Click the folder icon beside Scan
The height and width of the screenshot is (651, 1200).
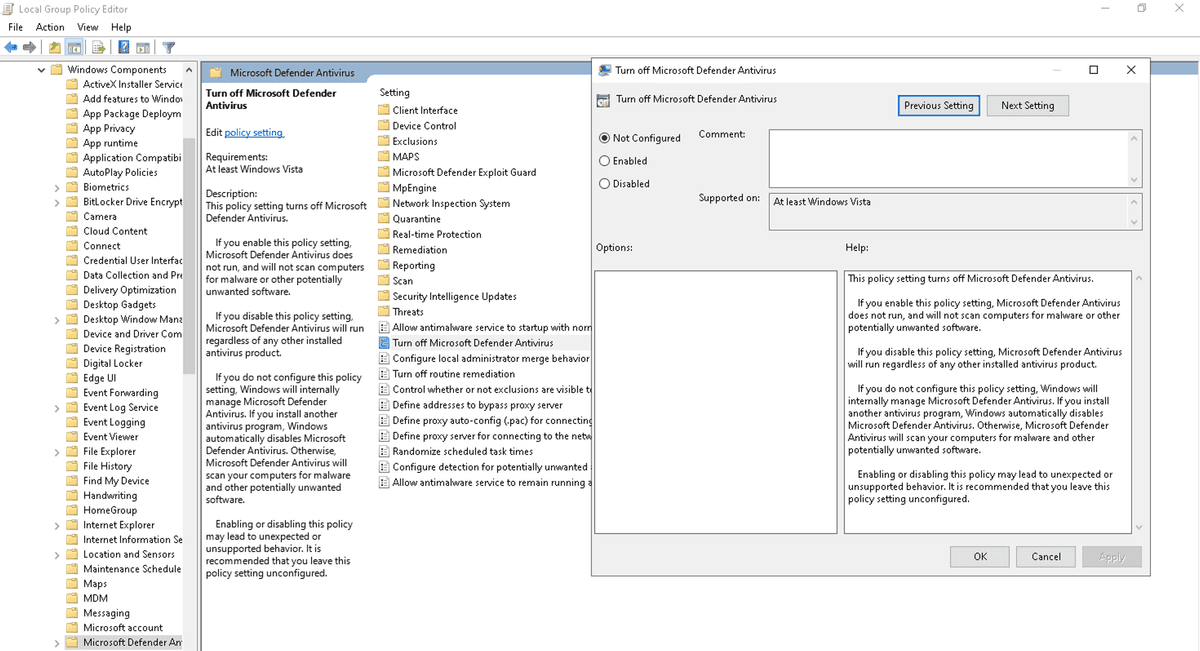tap(384, 281)
